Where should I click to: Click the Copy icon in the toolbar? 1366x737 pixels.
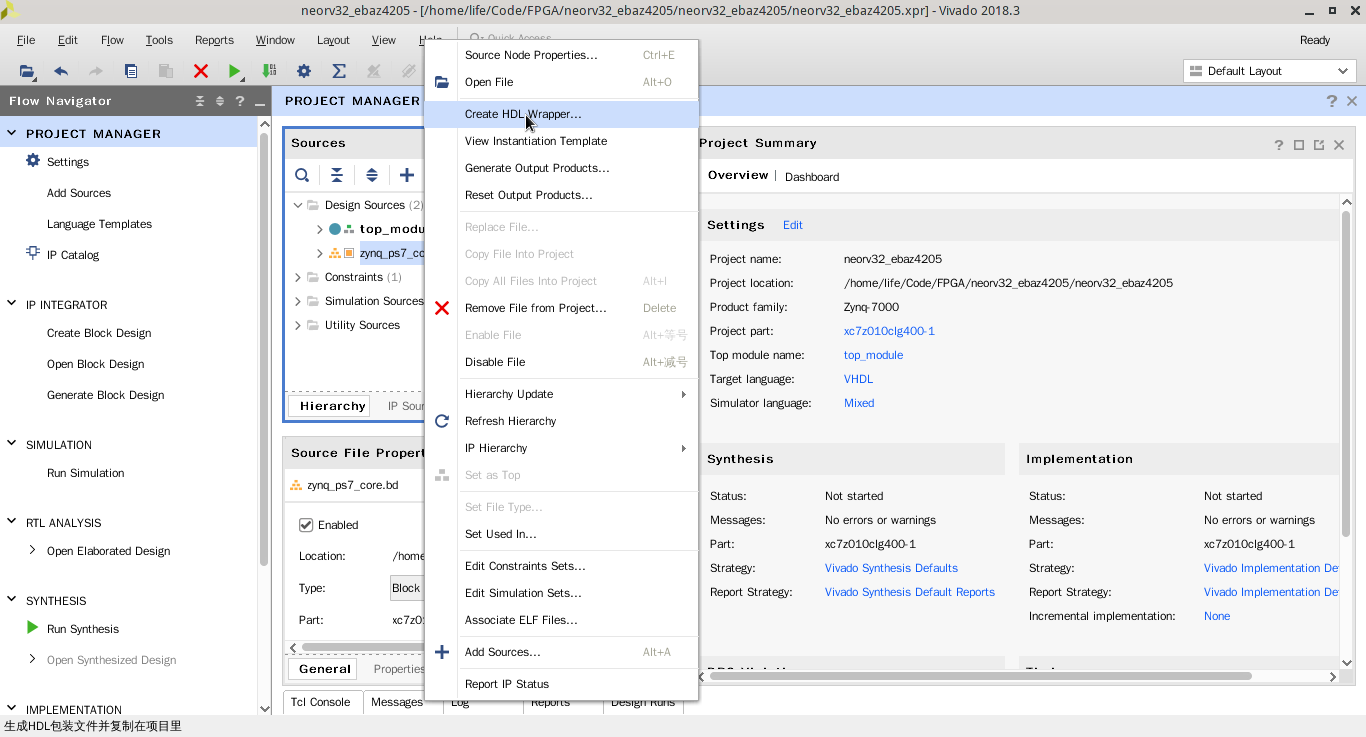pyautogui.click(x=131, y=71)
